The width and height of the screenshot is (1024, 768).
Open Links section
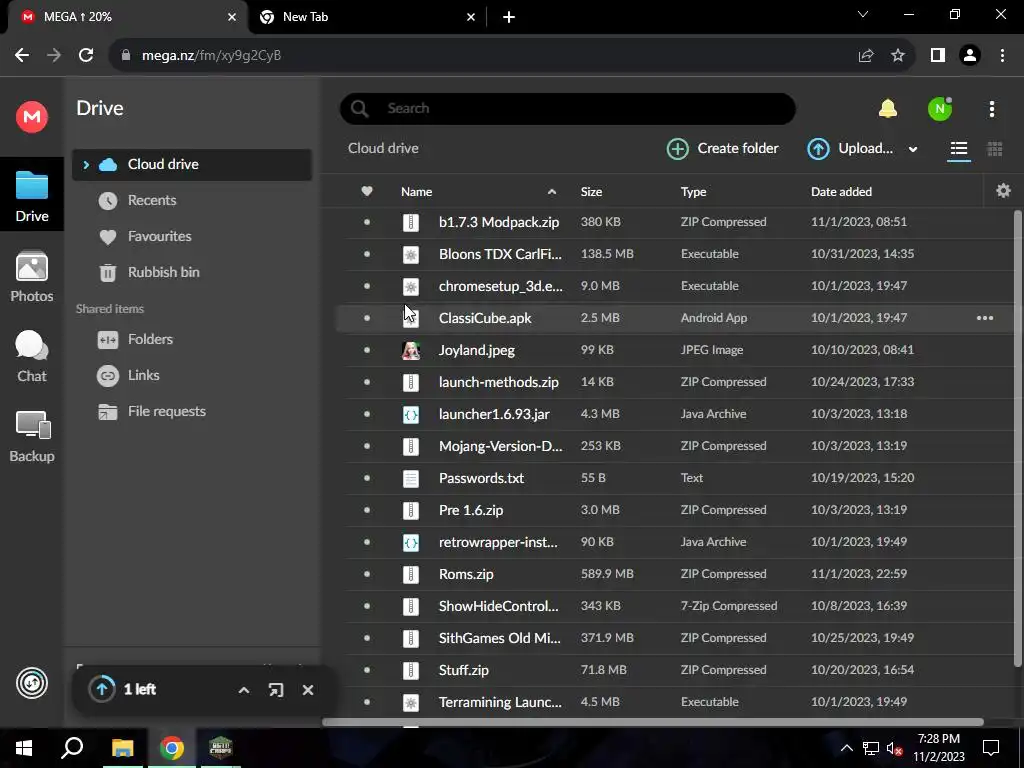pyautogui.click(x=143, y=376)
